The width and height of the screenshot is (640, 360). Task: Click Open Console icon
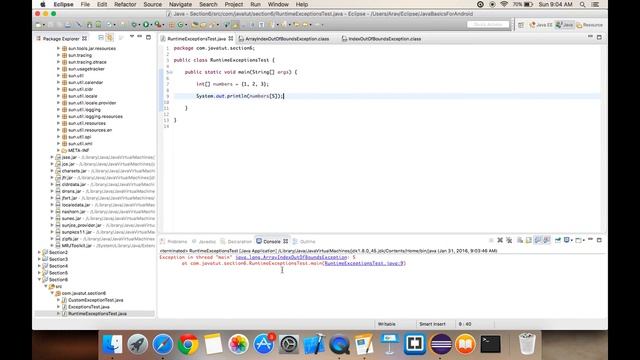pyautogui.click(x=578, y=240)
